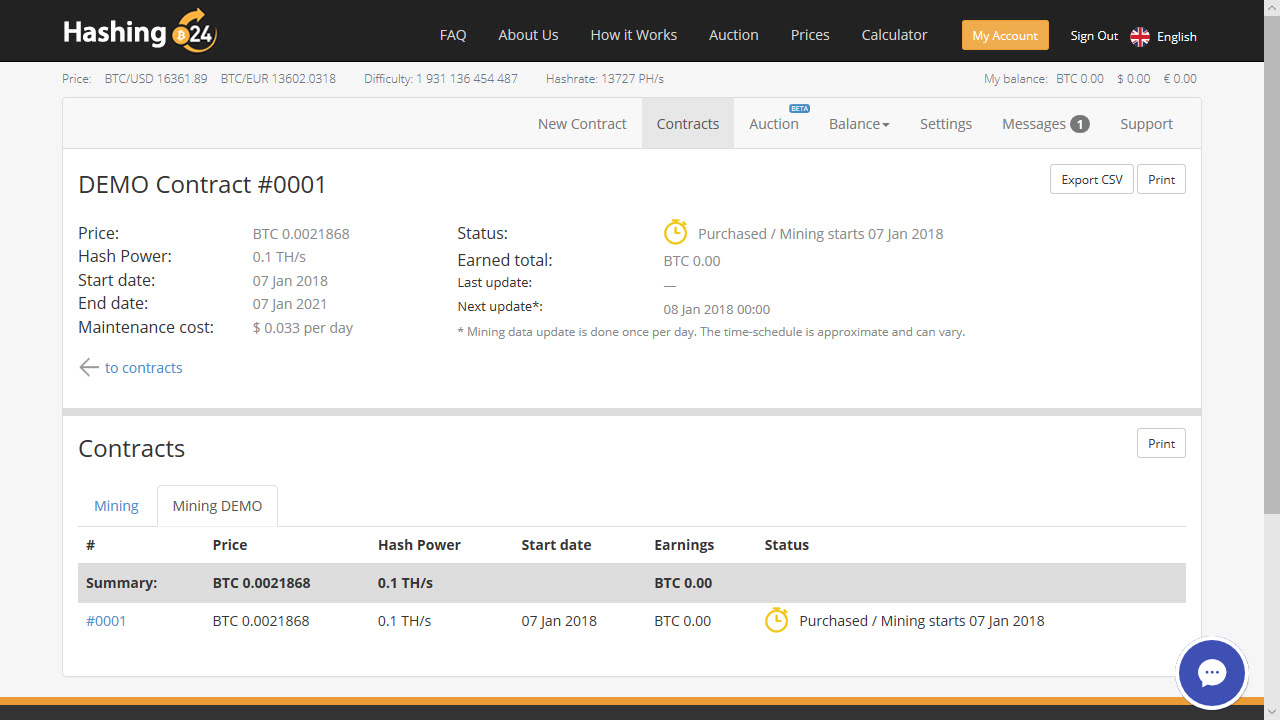Screen dimensions: 1280x720
Task: Click the Difficulty value text
Action: pyautogui.click(x=441, y=78)
